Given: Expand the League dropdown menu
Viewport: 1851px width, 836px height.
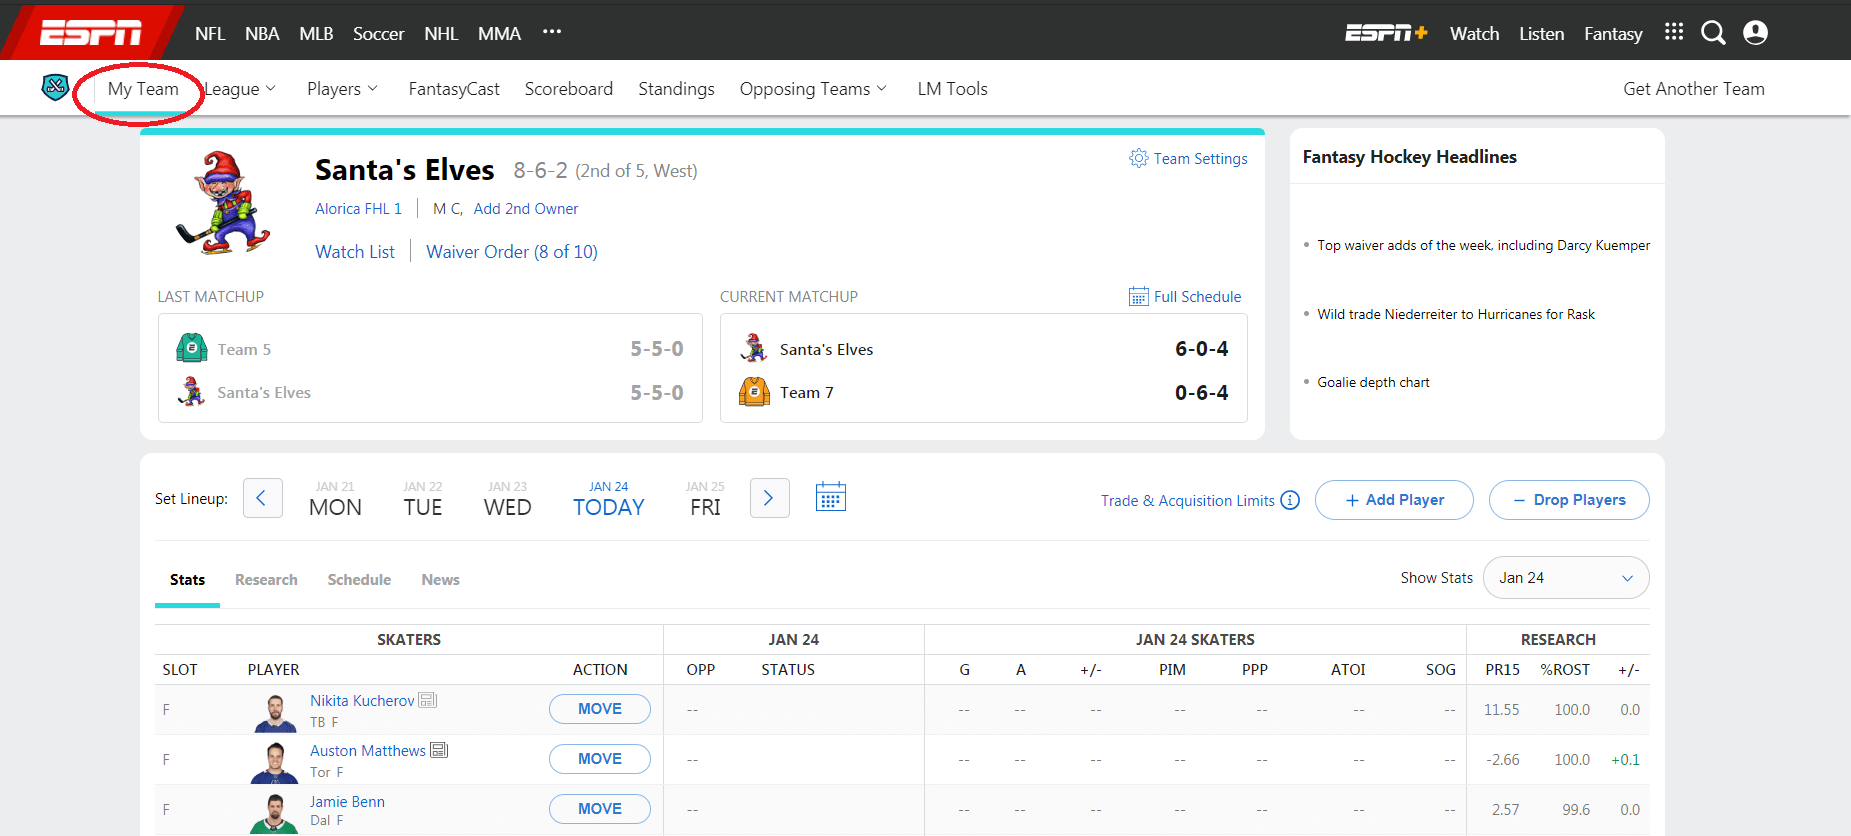Looking at the screenshot, I should [240, 89].
